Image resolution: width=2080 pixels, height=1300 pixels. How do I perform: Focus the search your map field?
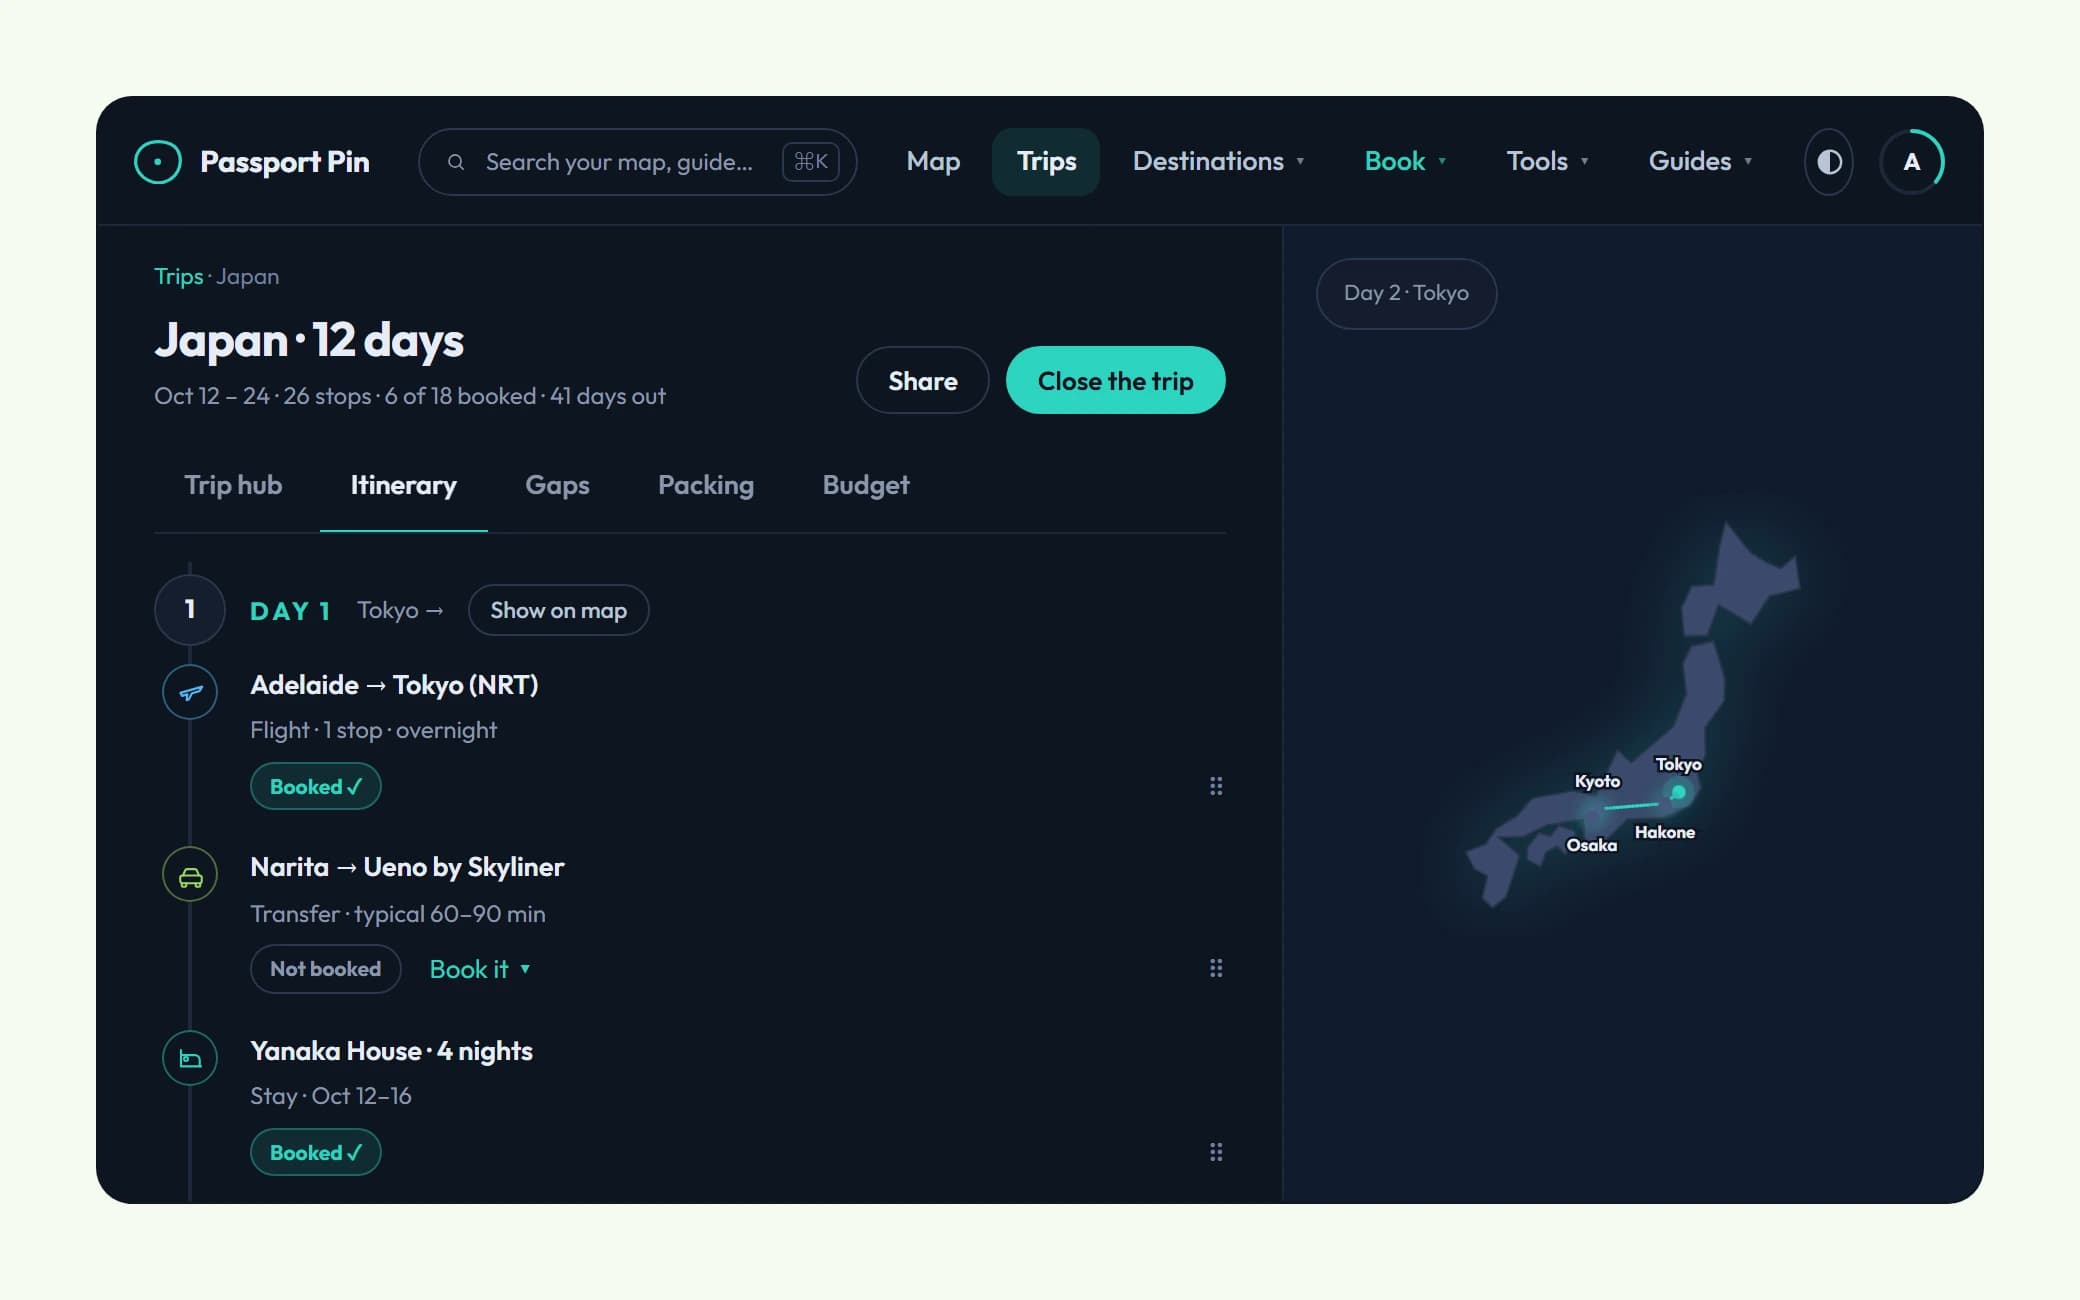click(637, 162)
